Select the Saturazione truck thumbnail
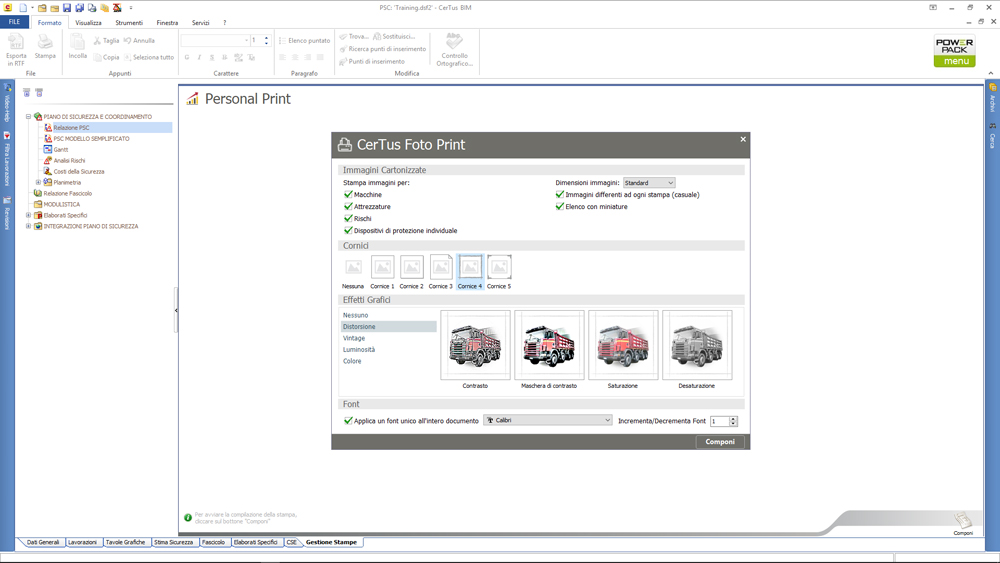This screenshot has width=1000, height=563. tap(623, 345)
